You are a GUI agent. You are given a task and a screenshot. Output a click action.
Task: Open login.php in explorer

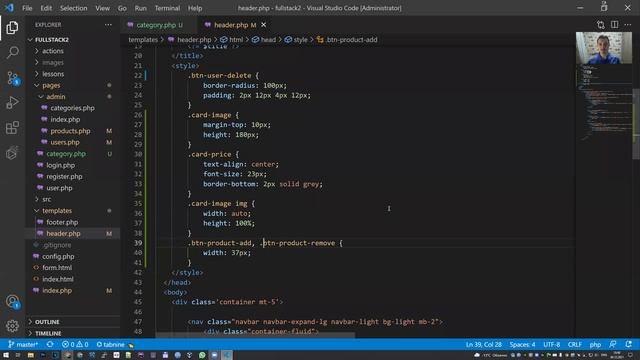(x=60, y=165)
